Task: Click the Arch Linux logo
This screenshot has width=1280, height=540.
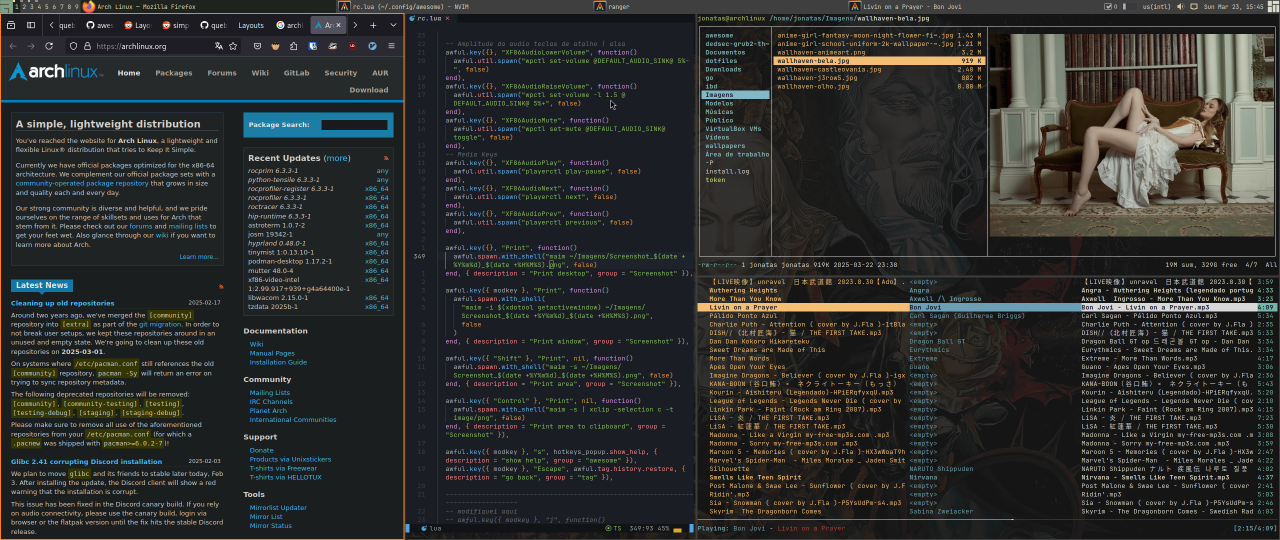Action: 56,72
